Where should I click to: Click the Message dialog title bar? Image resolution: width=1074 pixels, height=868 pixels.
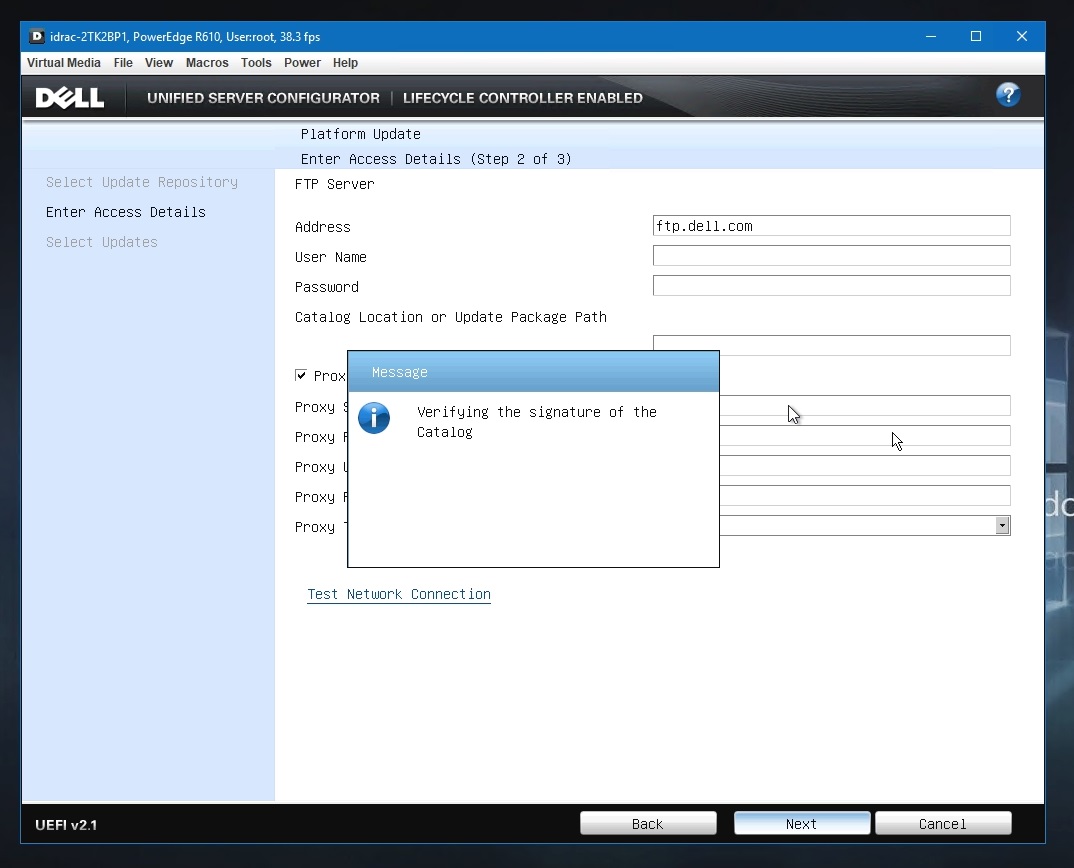point(533,372)
